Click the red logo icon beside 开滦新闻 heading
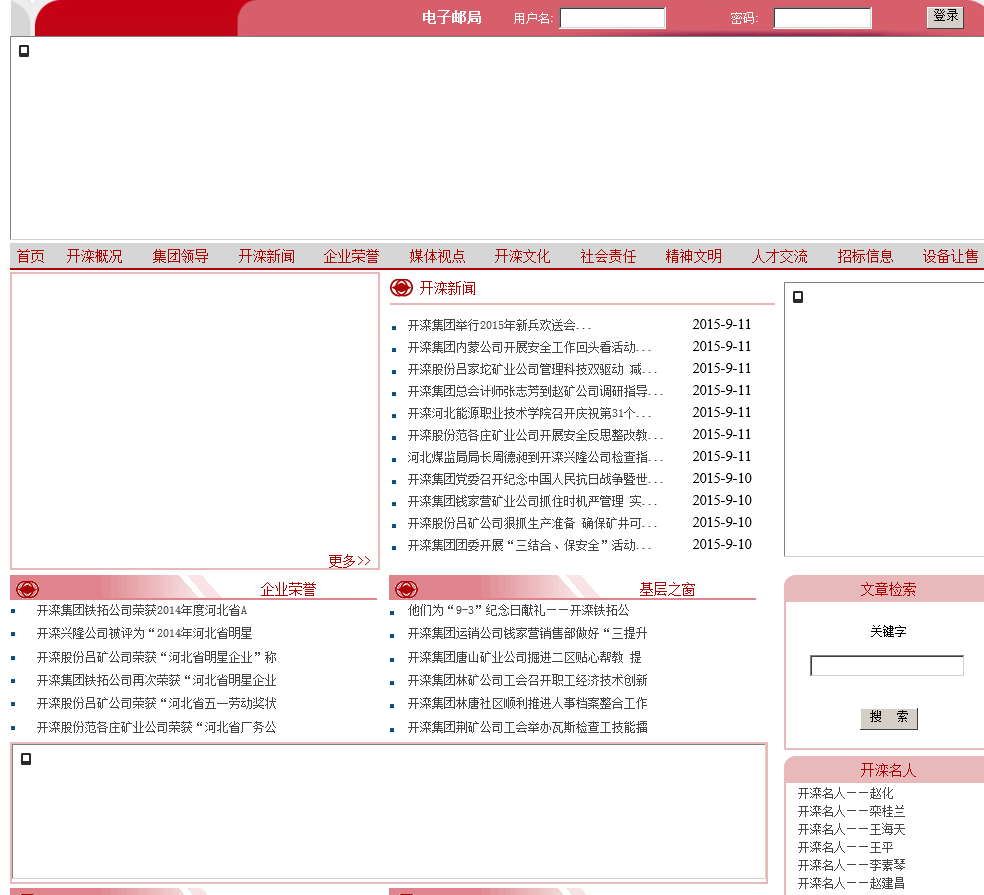The height and width of the screenshot is (895, 984). [401, 288]
